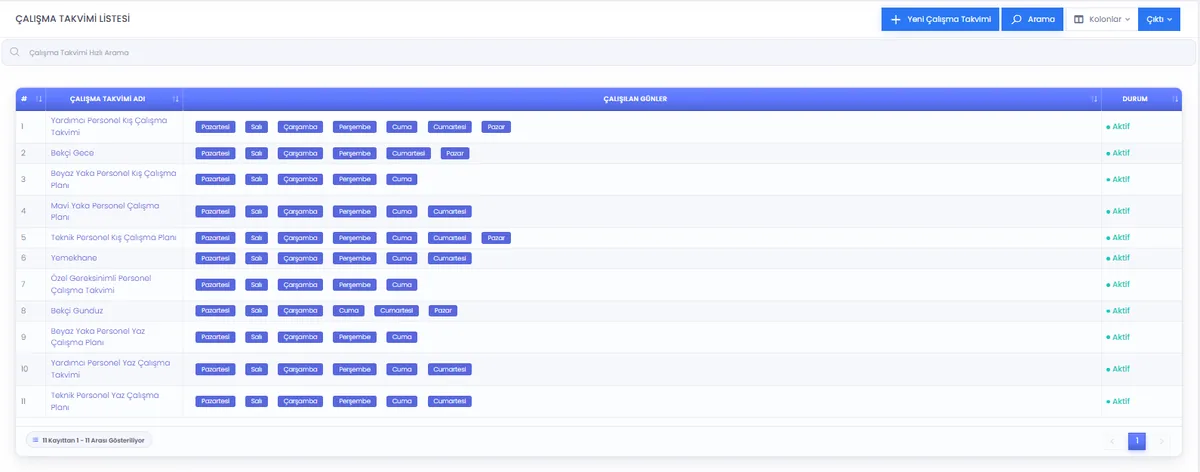Open the Arama search button
1200x472 pixels.
click(x=1032, y=19)
